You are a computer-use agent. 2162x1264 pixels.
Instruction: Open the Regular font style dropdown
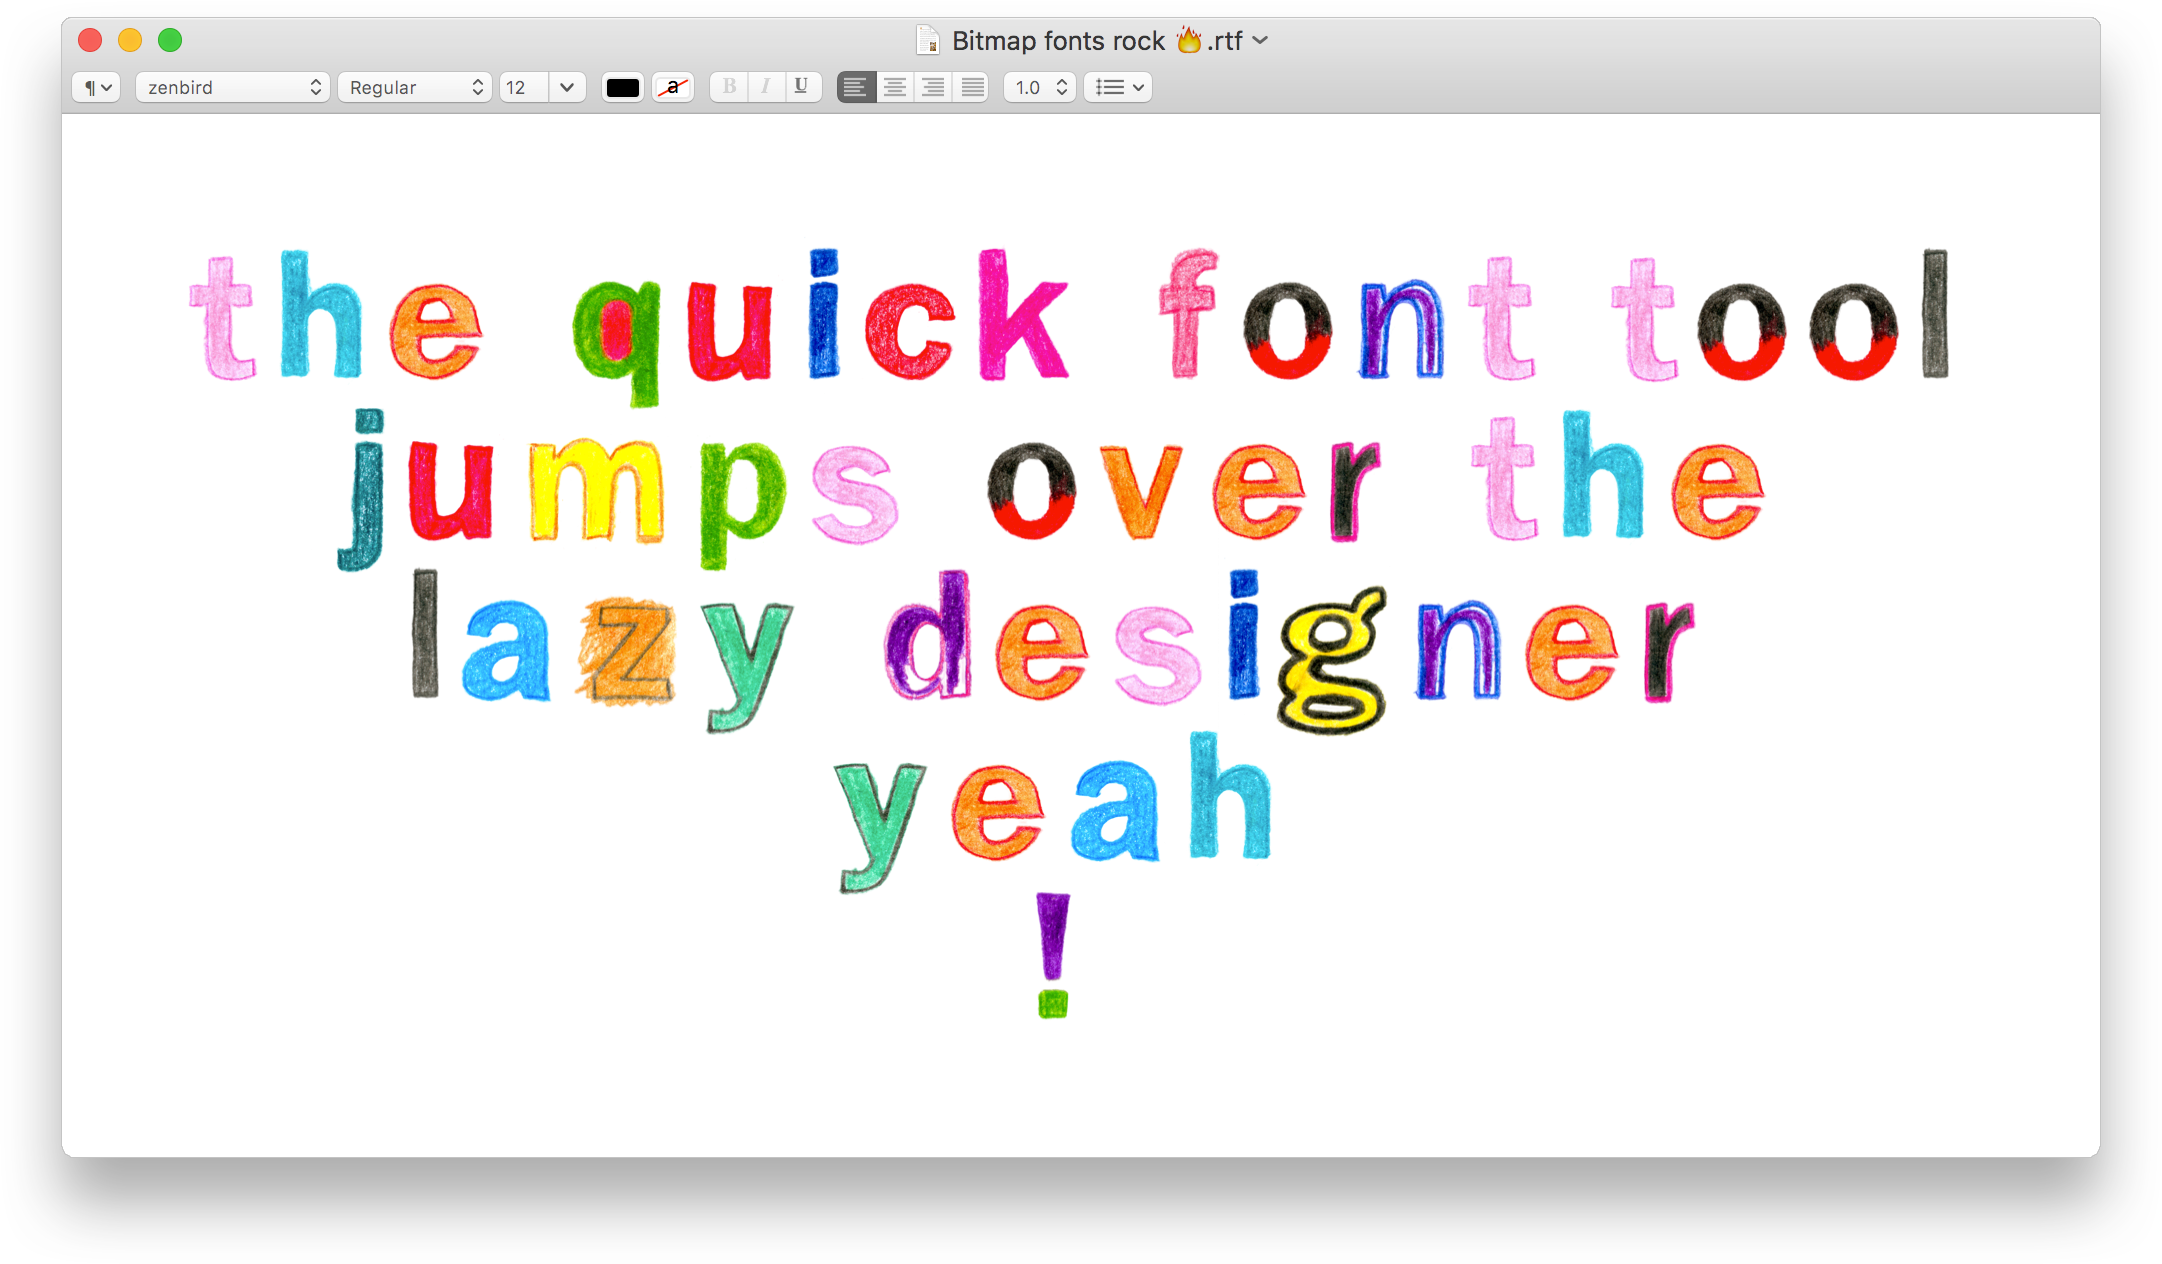(415, 87)
